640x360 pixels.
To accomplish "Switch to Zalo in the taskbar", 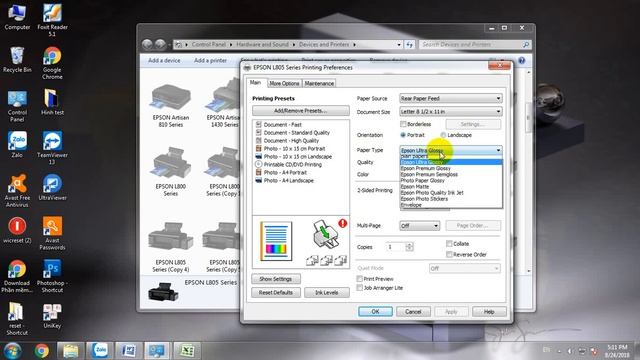I will pos(100,351).
